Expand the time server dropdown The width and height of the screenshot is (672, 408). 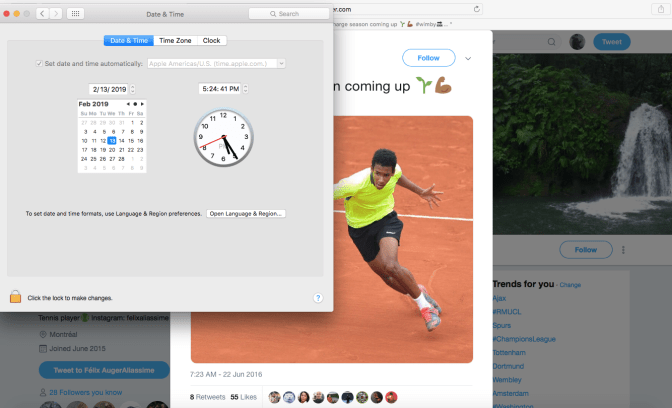click(282, 63)
